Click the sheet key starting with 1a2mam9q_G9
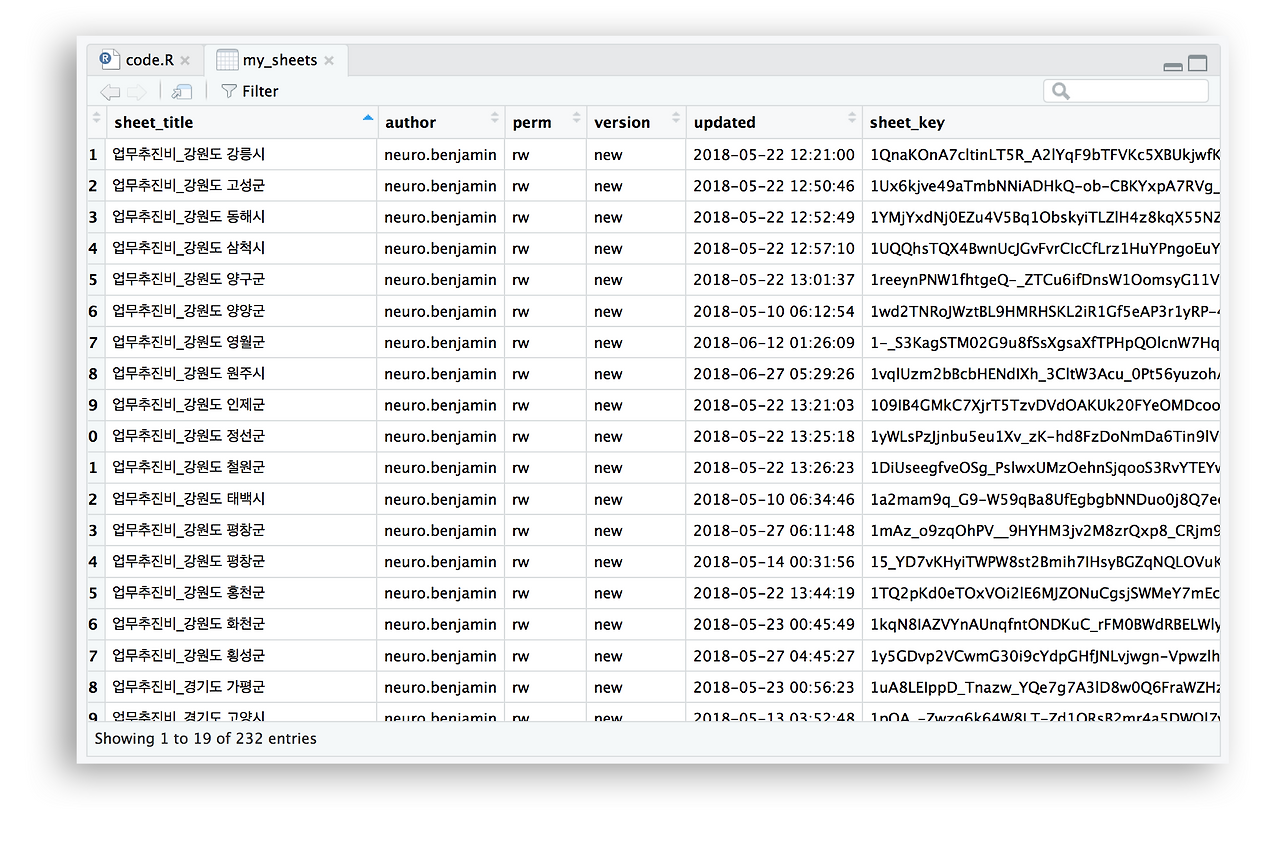 point(1045,499)
